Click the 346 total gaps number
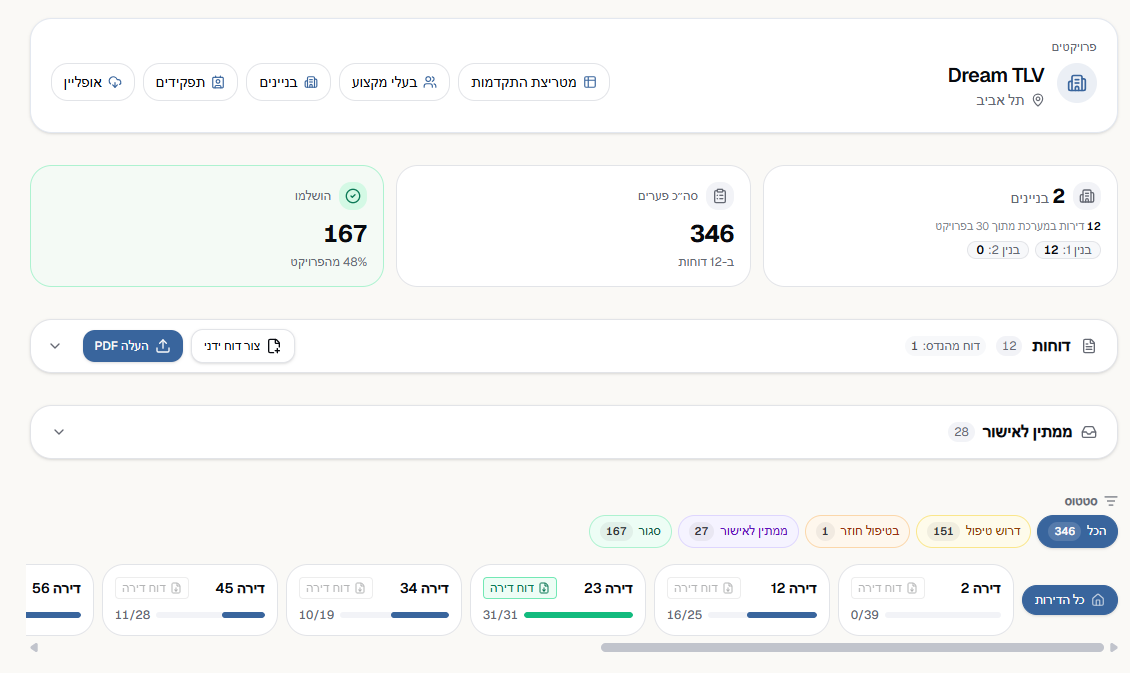The height and width of the screenshot is (673, 1130). click(712, 233)
